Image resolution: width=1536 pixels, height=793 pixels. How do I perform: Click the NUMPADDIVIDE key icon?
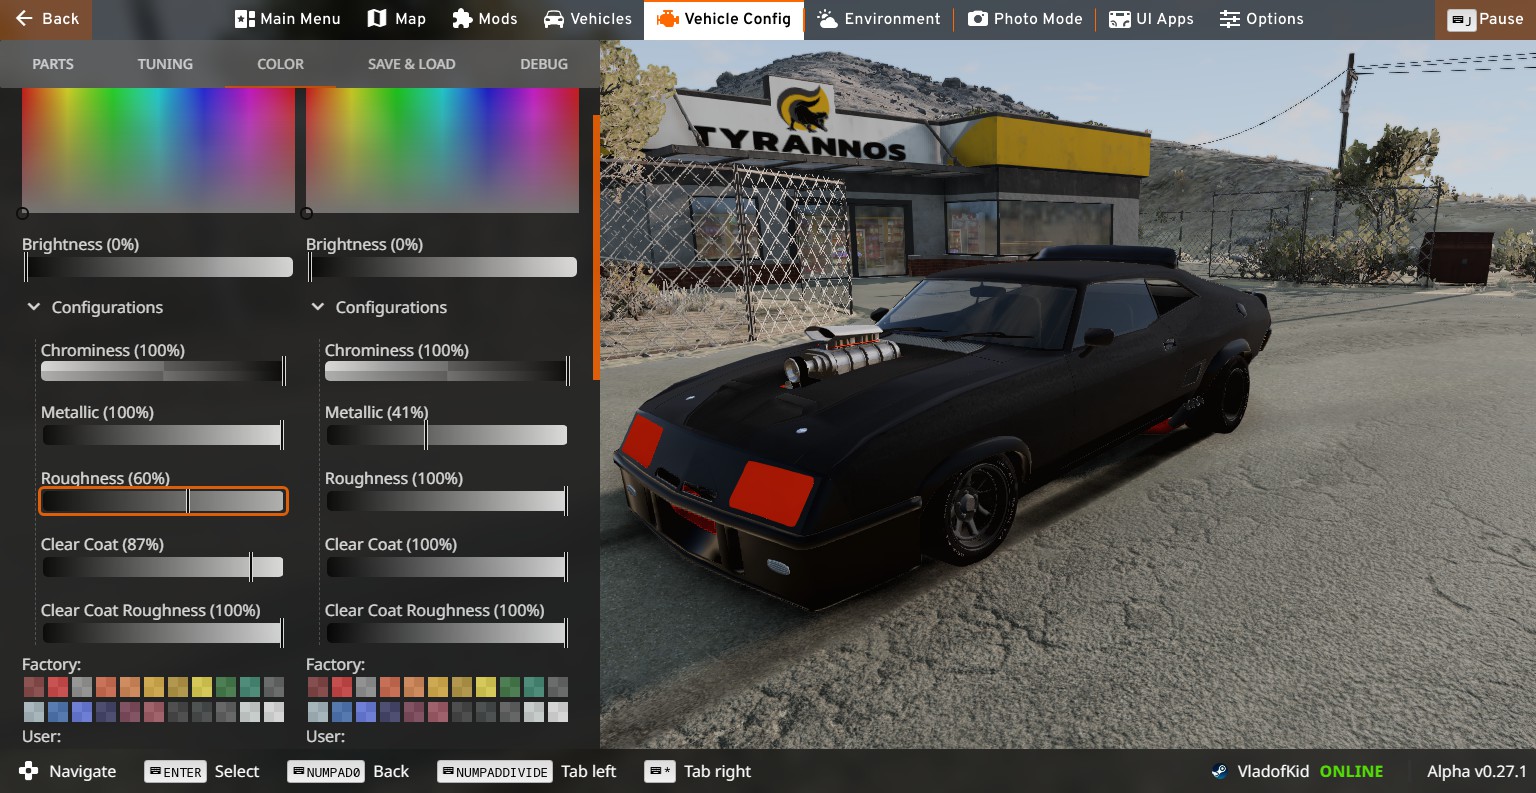click(x=495, y=771)
